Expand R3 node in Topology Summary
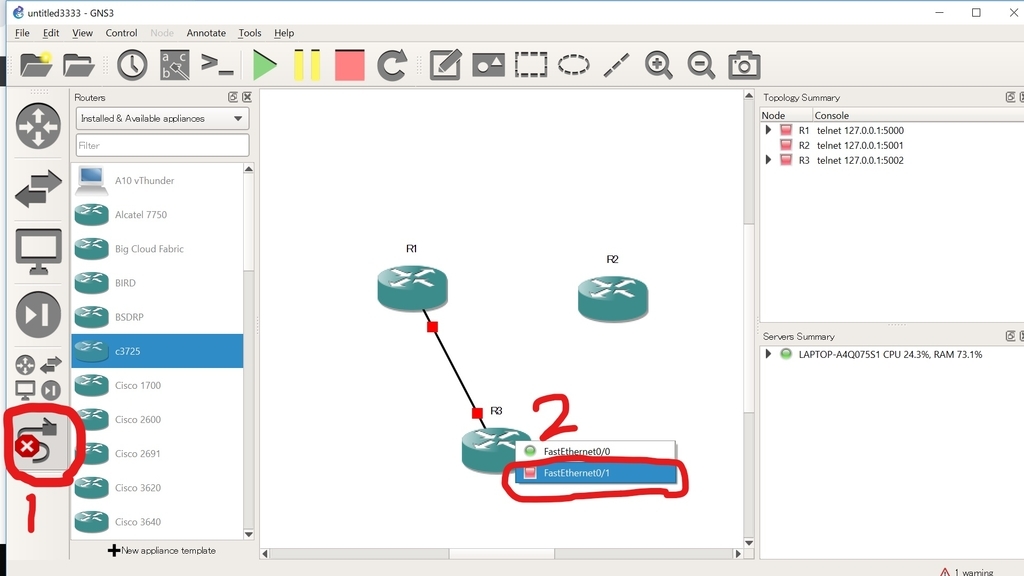Image resolution: width=1024 pixels, height=576 pixels. click(x=769, y=160)
